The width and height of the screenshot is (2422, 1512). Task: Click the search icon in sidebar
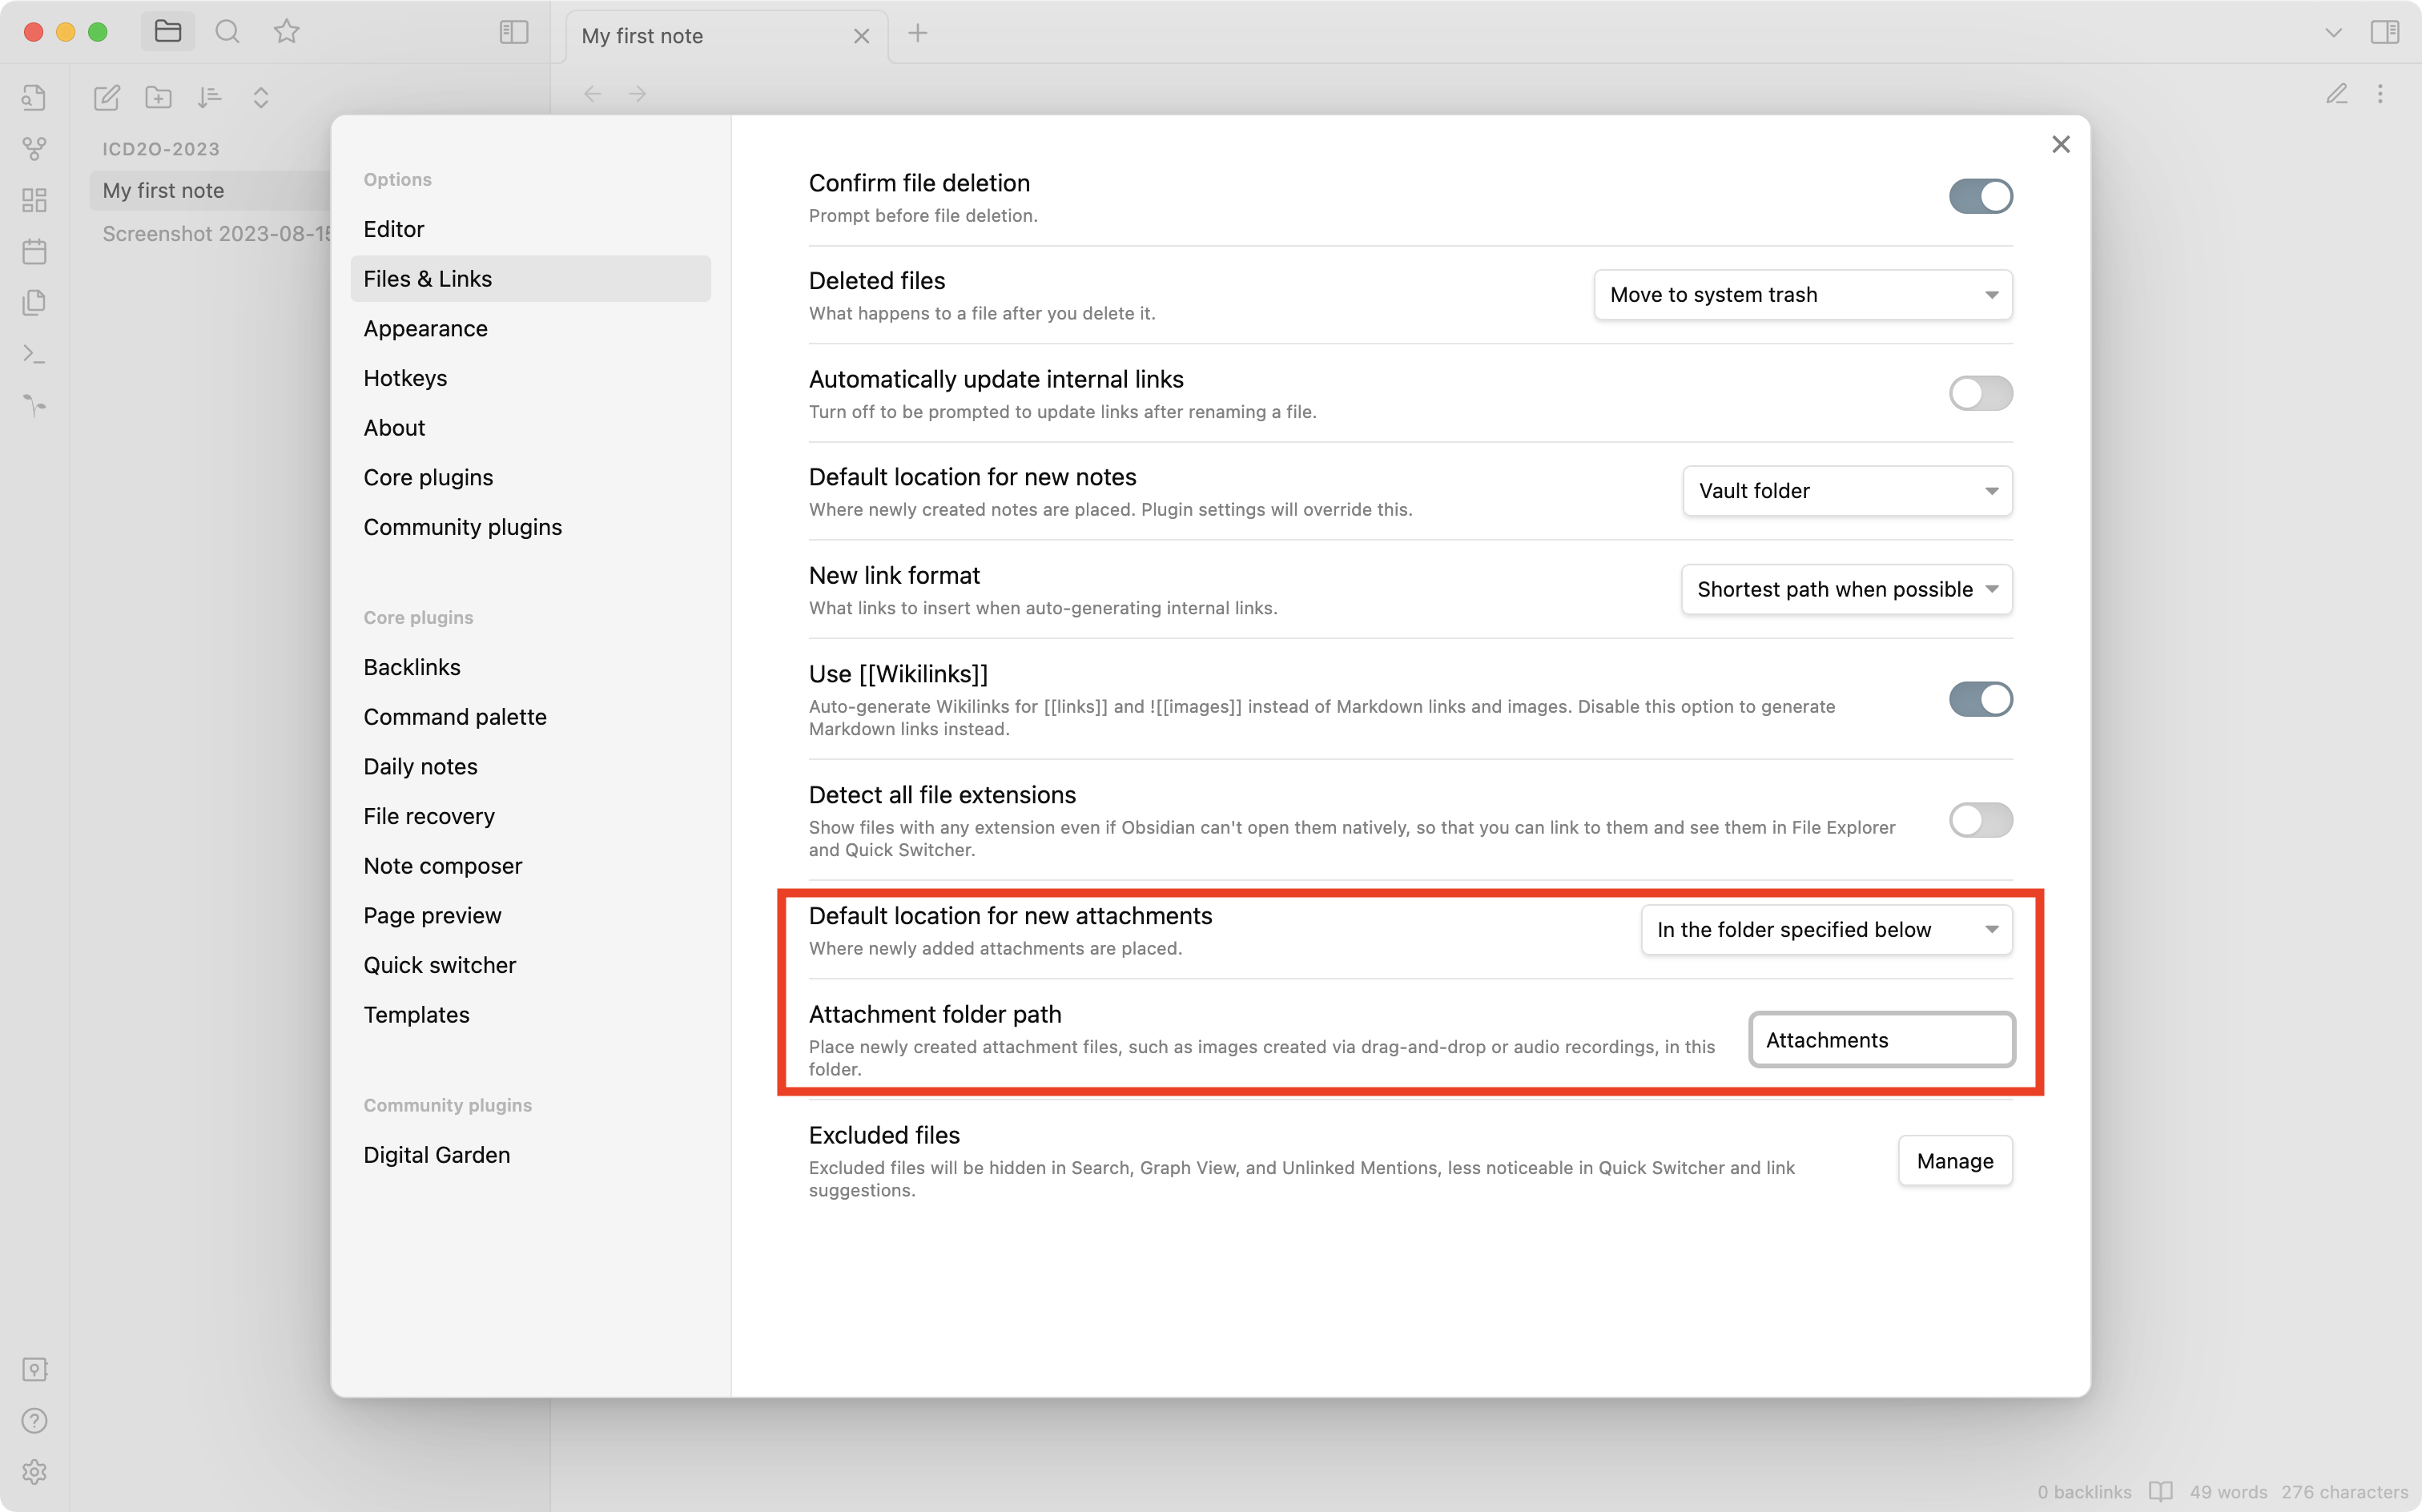[227, 31]
